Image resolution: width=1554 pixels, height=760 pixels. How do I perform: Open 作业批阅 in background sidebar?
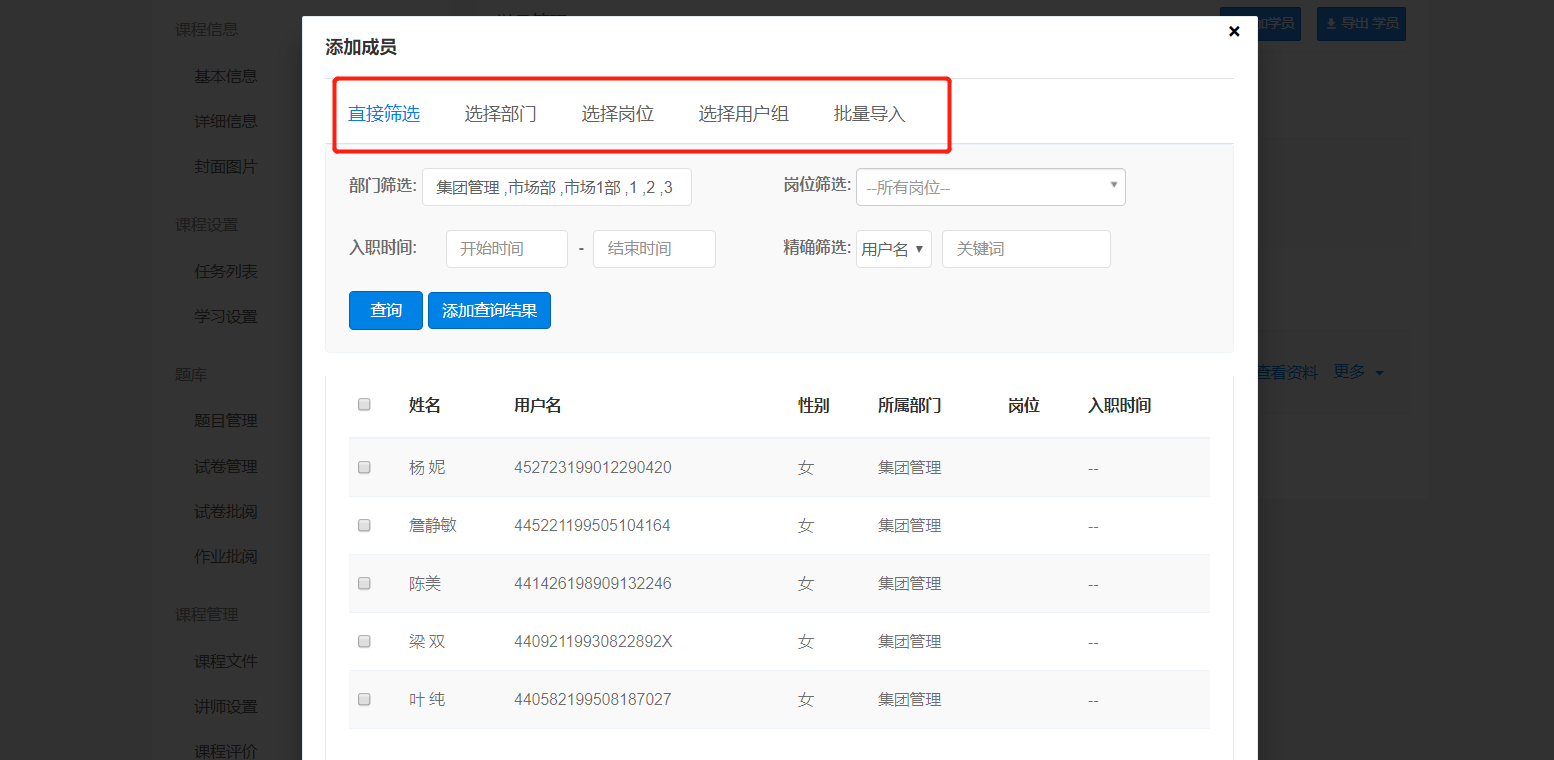226,556
